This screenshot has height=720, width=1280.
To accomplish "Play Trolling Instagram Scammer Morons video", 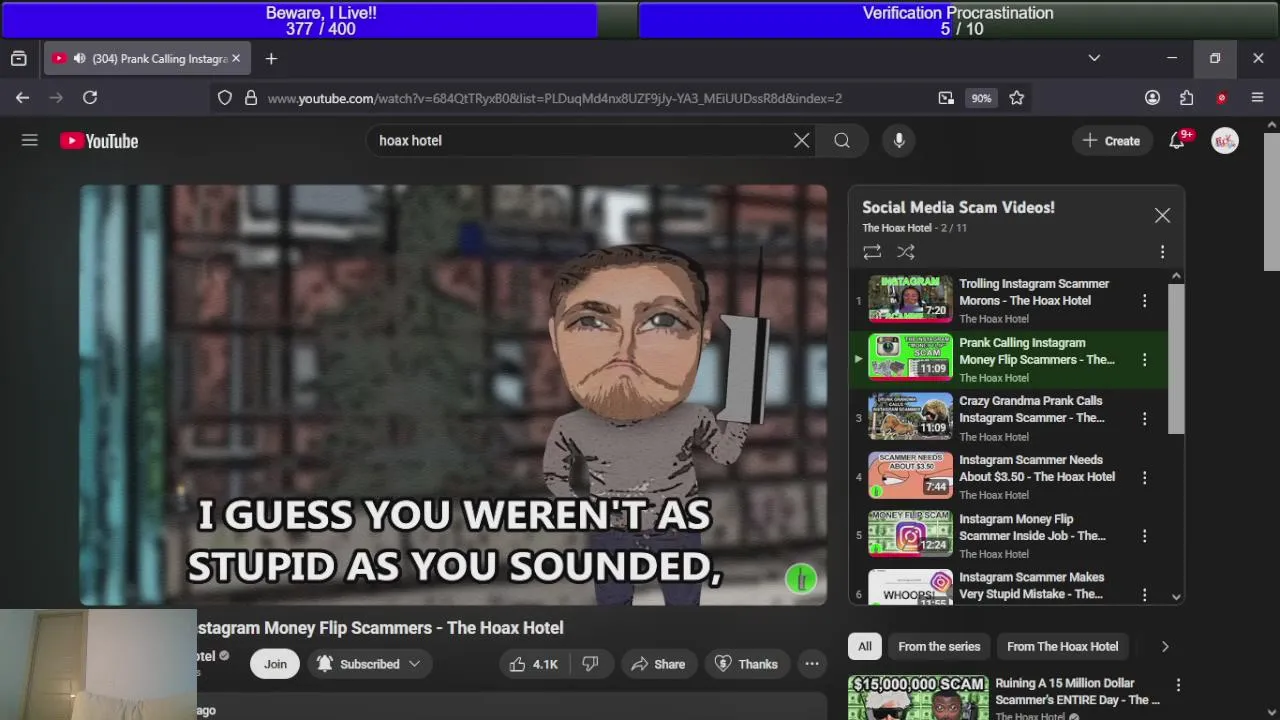I will point(1010,300).
